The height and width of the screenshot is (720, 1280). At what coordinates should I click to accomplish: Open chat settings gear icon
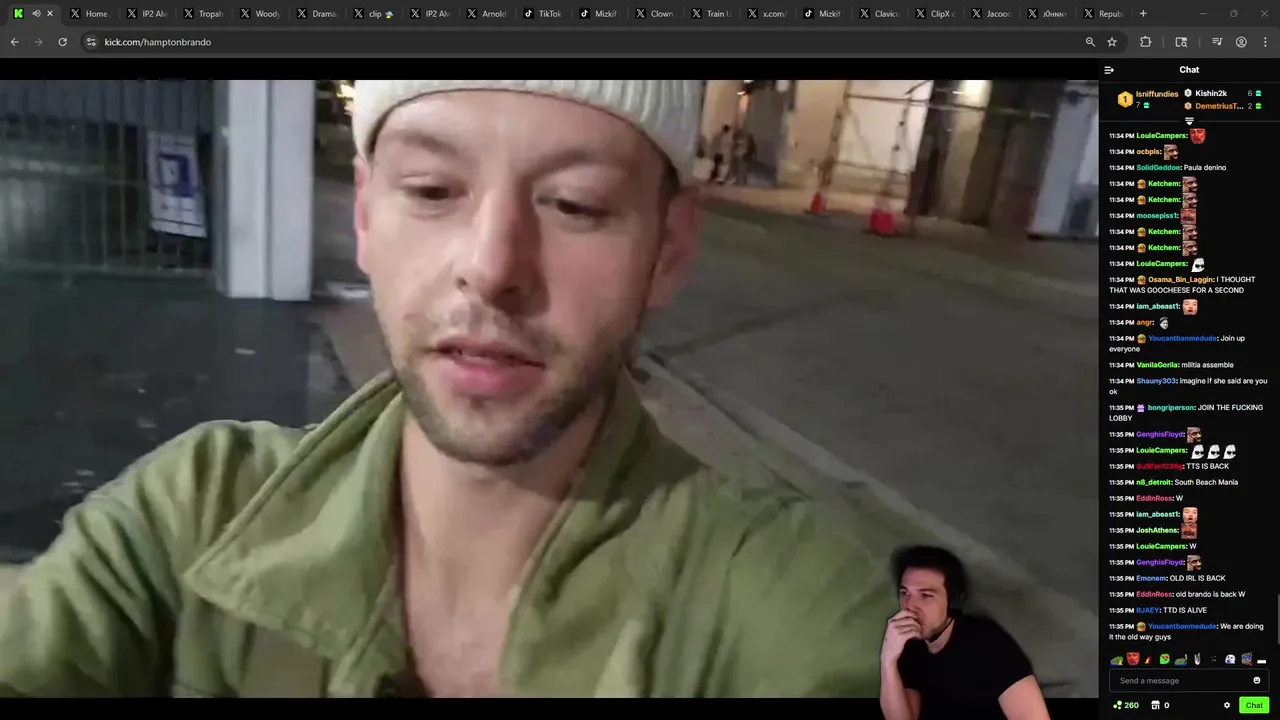click(1227, 705)
